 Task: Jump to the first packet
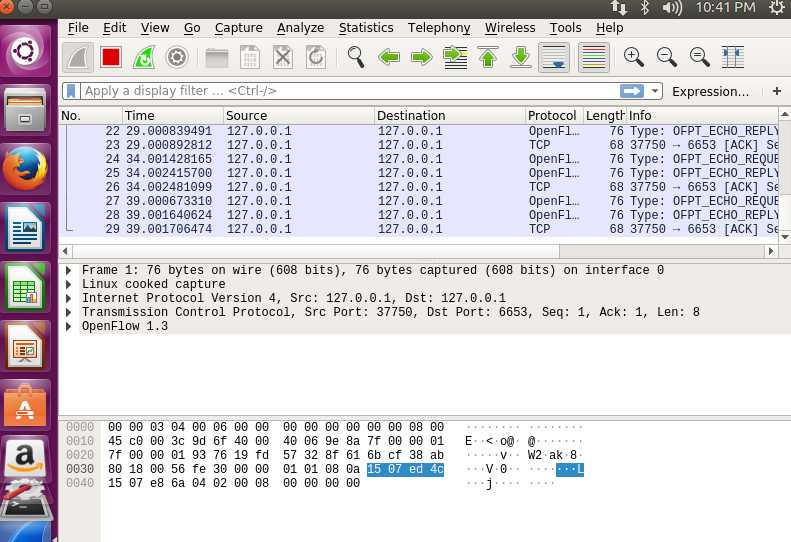coord(488,57)
